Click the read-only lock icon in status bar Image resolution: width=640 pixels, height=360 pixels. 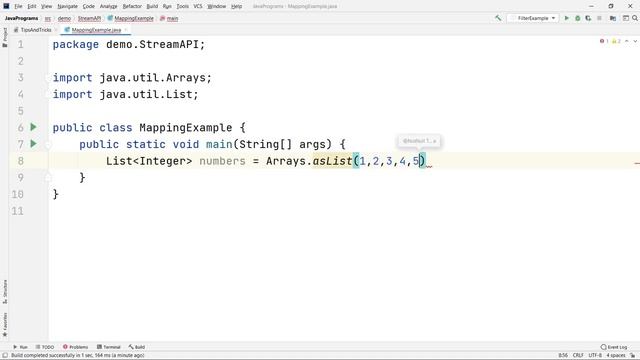[x=632, y=356]
